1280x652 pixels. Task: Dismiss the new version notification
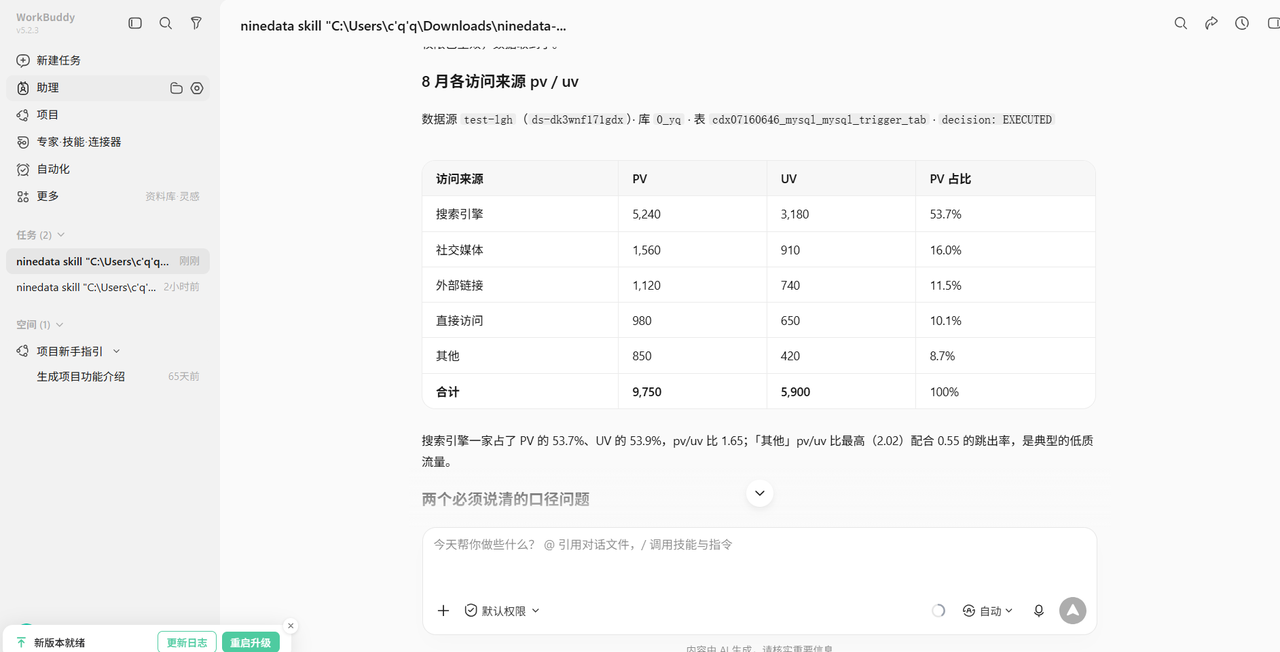291,626
